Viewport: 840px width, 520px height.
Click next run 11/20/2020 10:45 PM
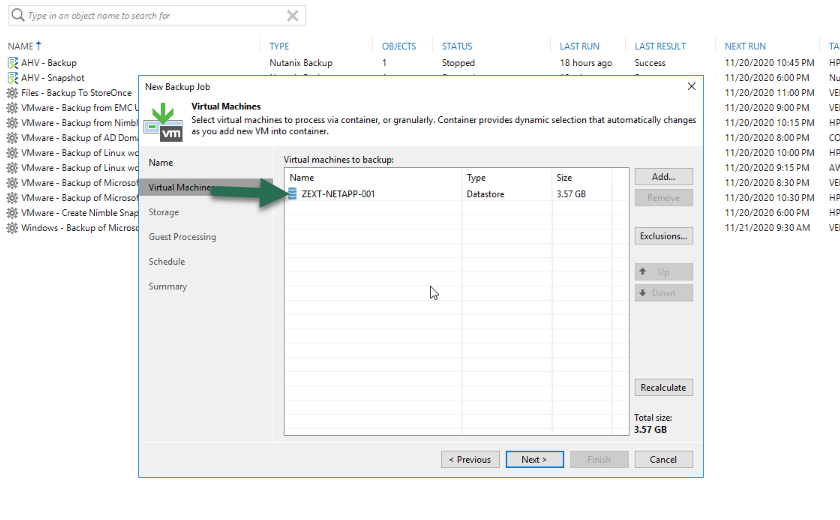(x=769, y=63)
